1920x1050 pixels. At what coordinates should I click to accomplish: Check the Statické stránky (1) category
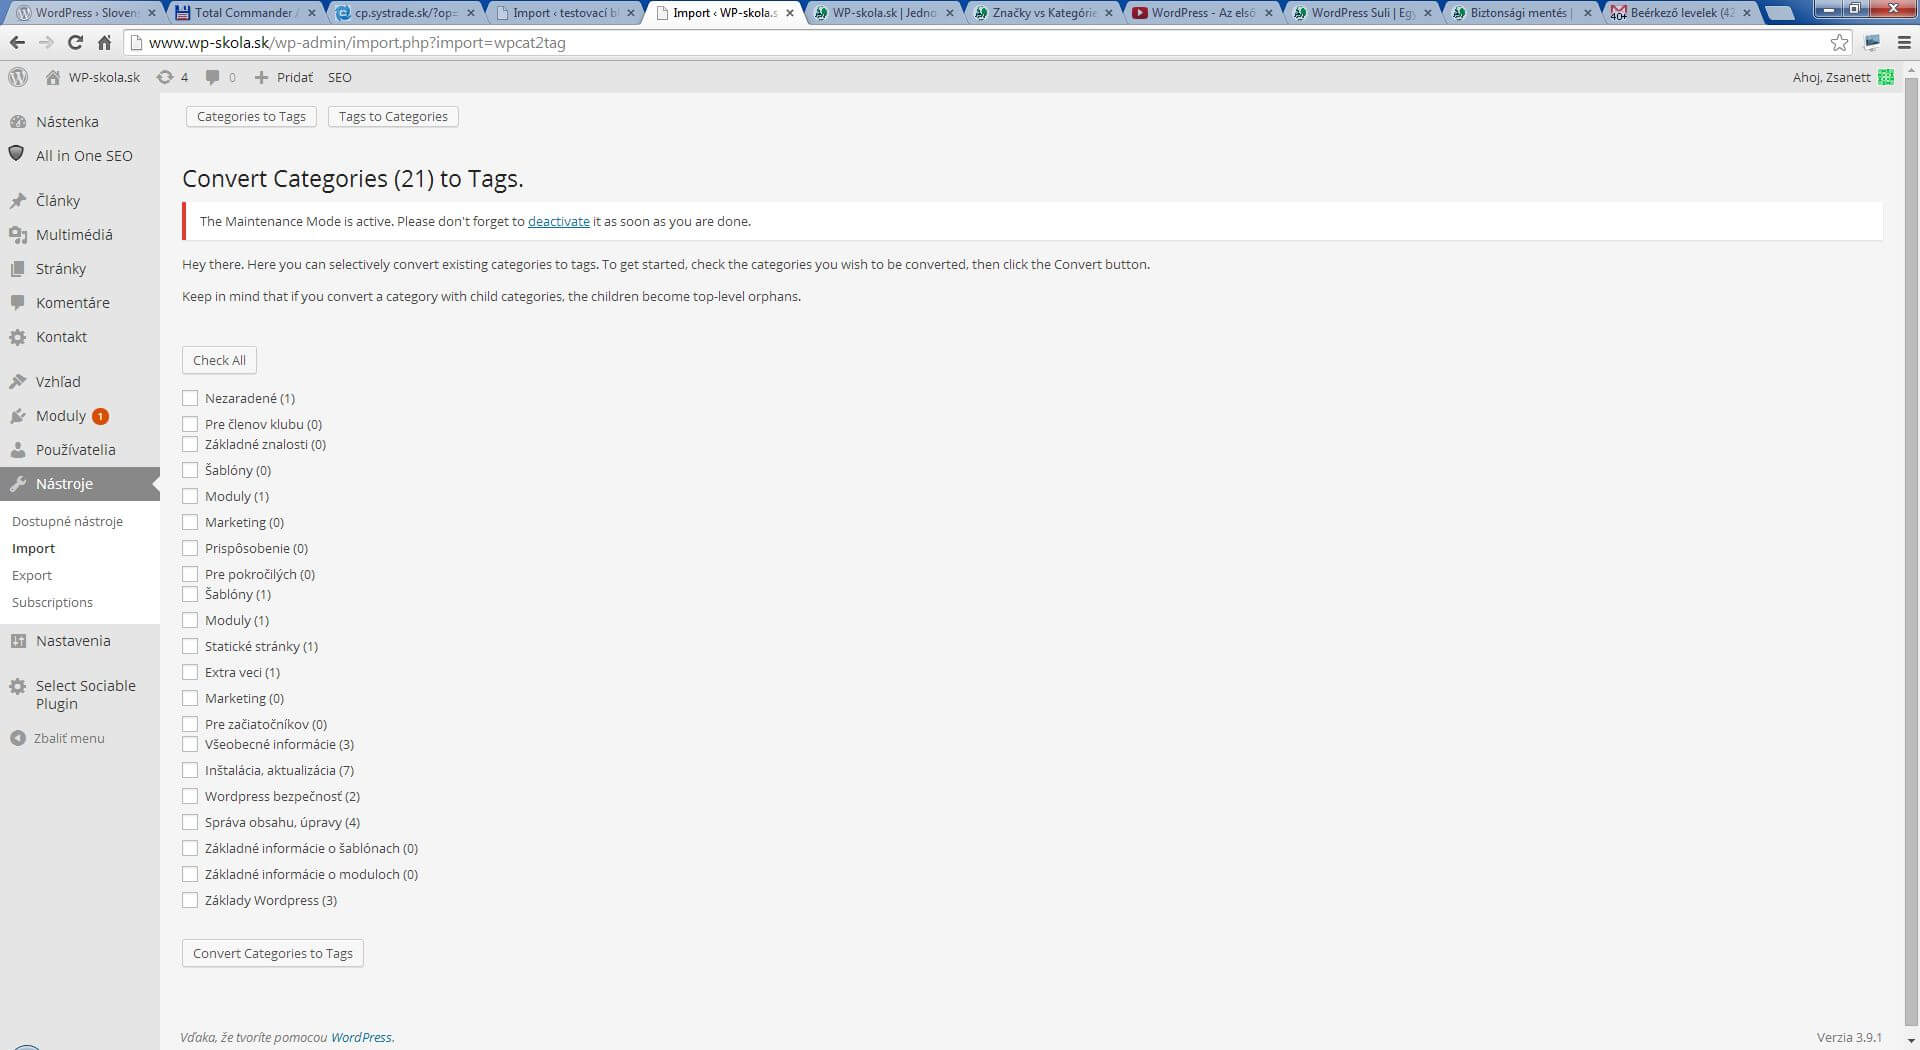[190, 646]
